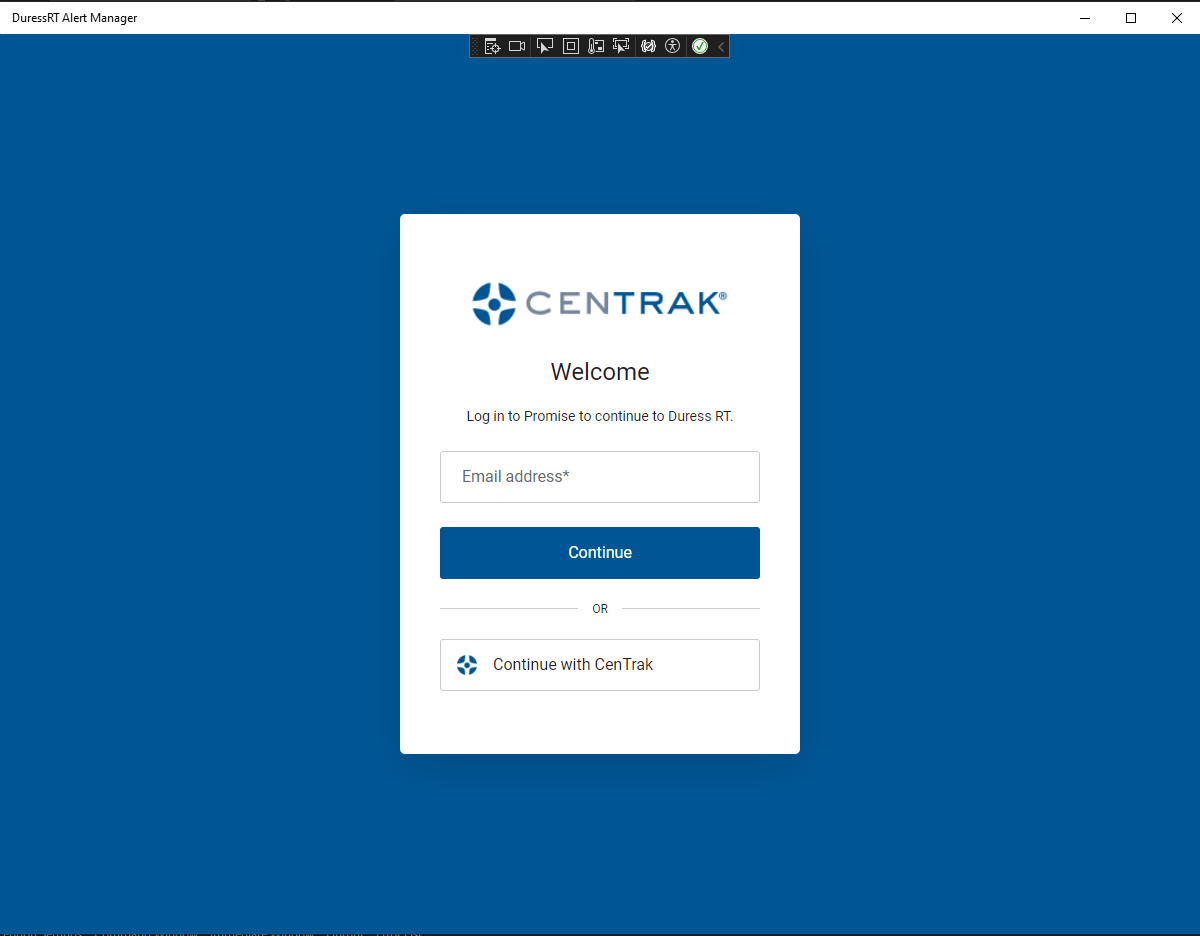Open accessibility checker person icon

[x=672, y=46]
